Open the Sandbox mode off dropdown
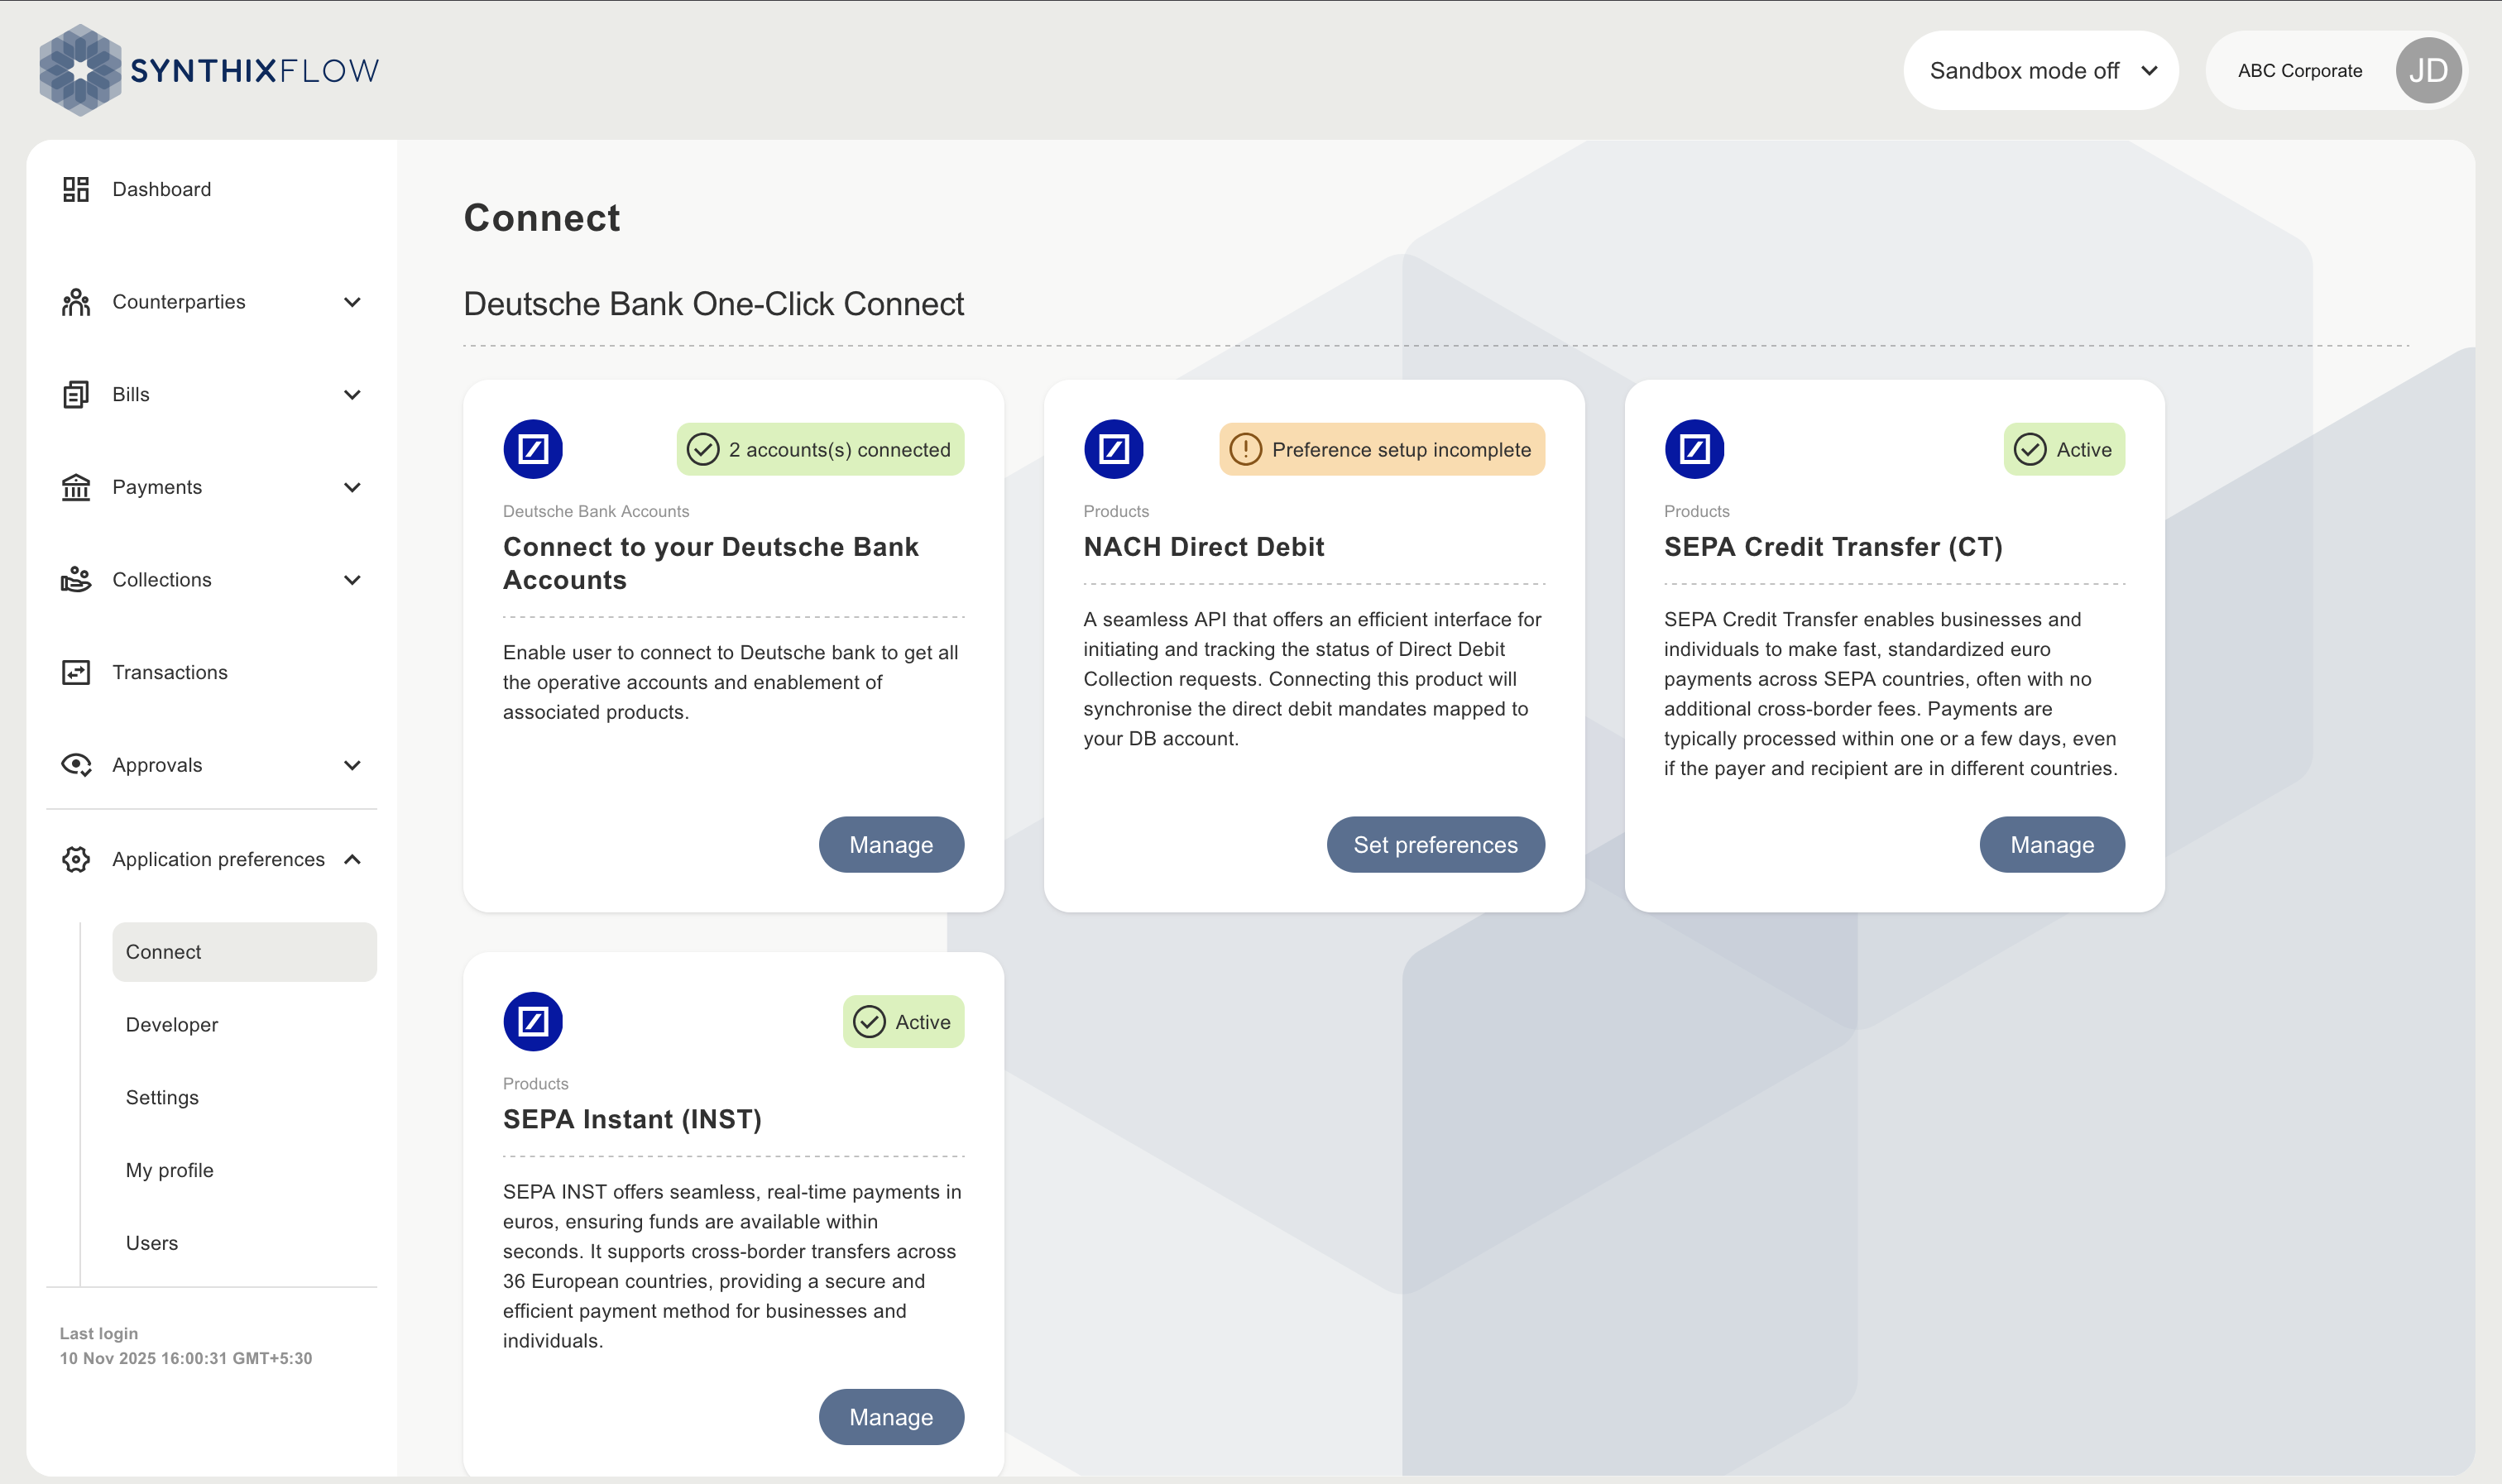 (x=2040, y=70)
